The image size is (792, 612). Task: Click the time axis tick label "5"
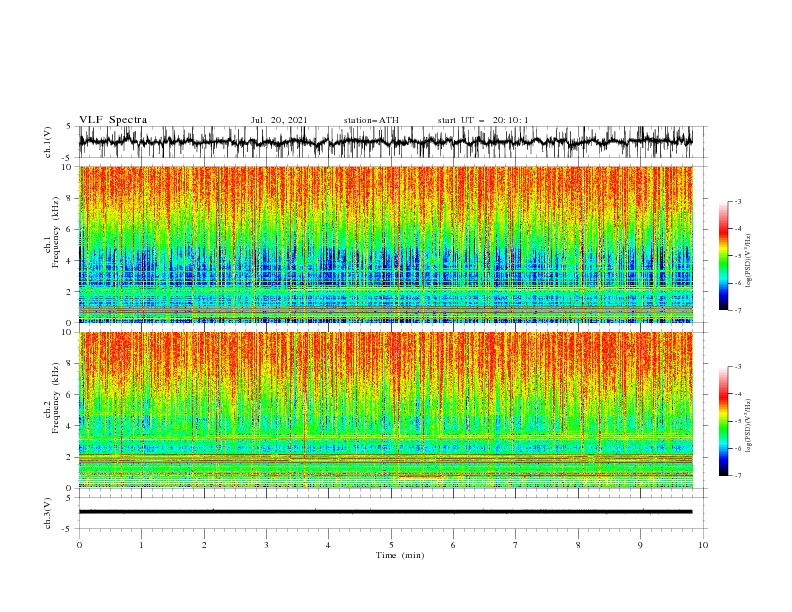coord(391,545)
